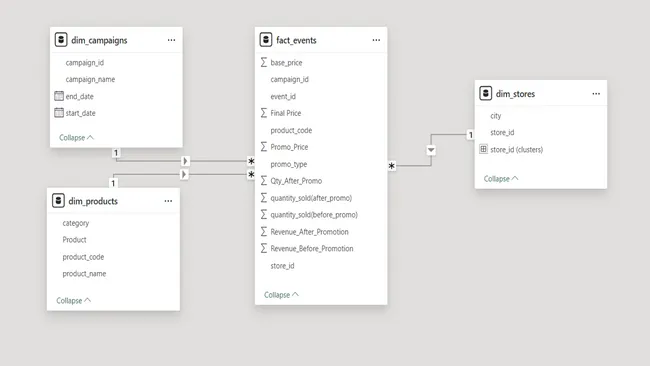
Task: Select the fact_events table header title
Action: pyautogui.click(x=296, y=40)
